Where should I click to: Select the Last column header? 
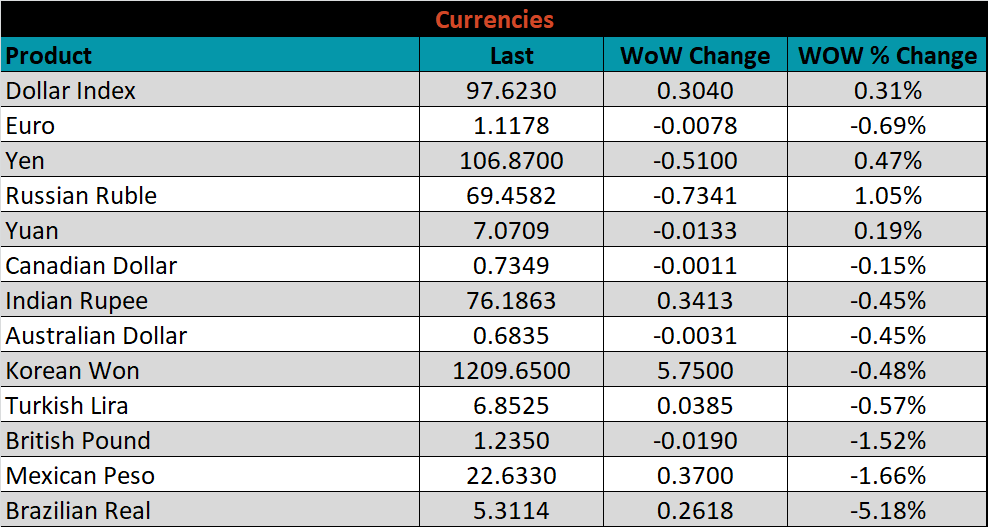coord(511,56)
